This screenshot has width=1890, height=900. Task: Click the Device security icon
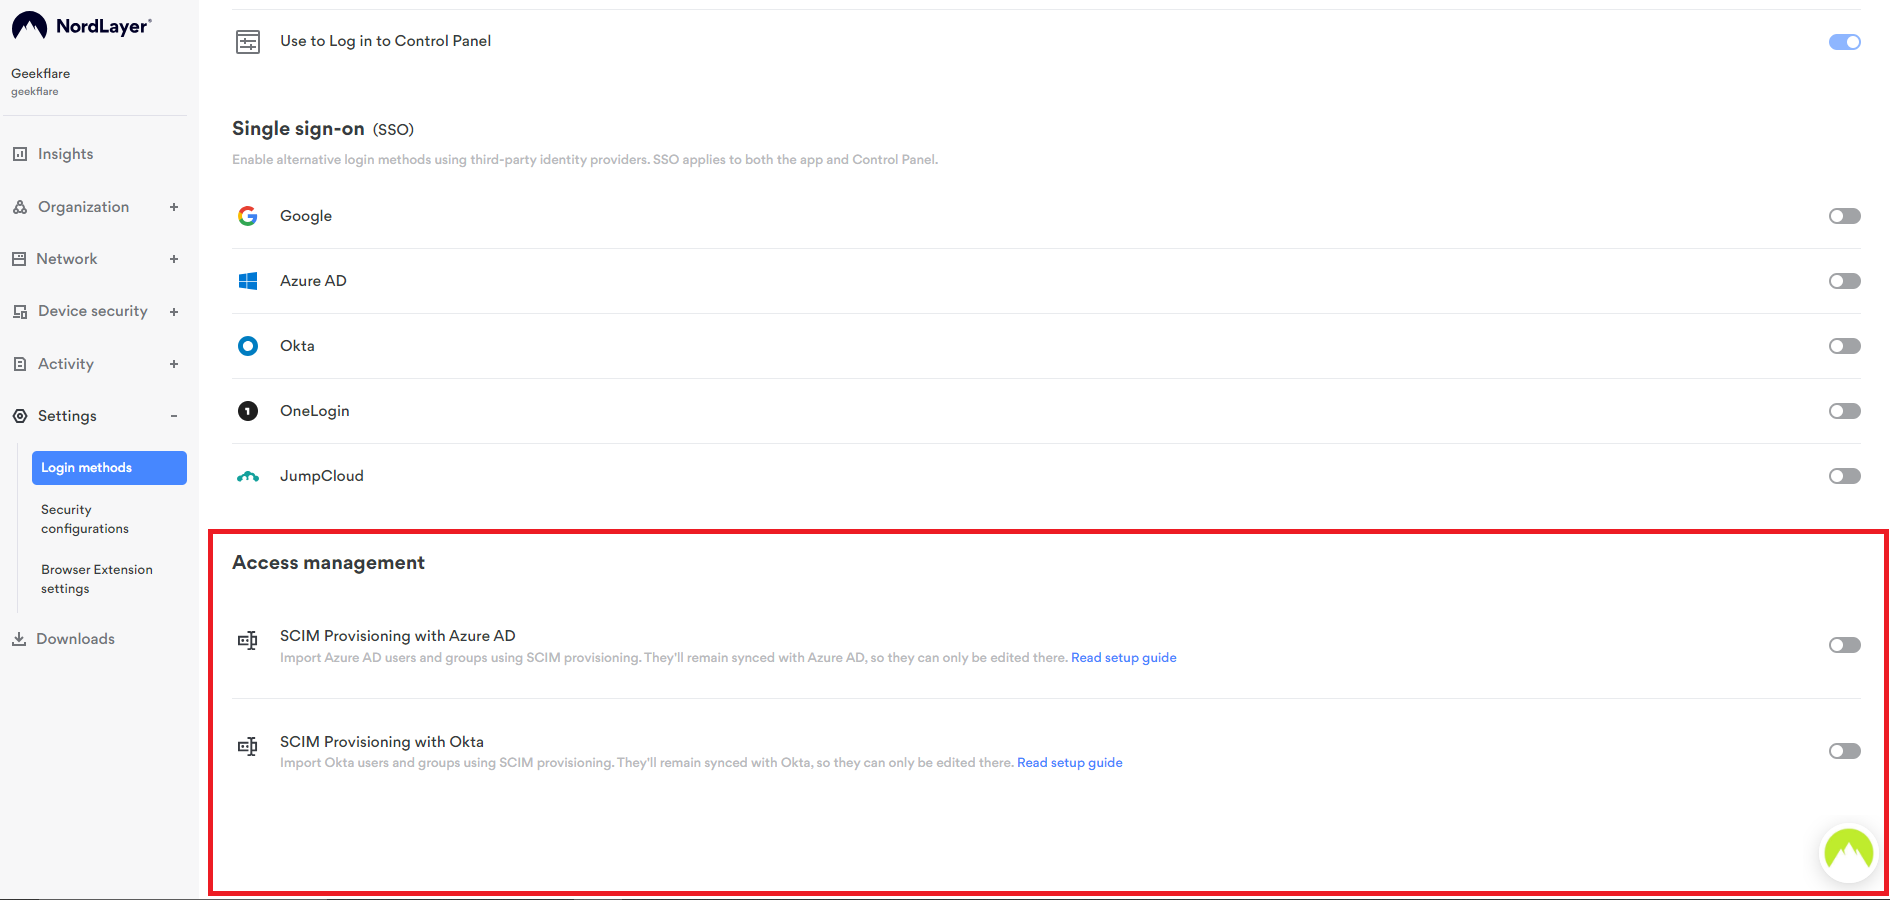(x=20, y=312)
